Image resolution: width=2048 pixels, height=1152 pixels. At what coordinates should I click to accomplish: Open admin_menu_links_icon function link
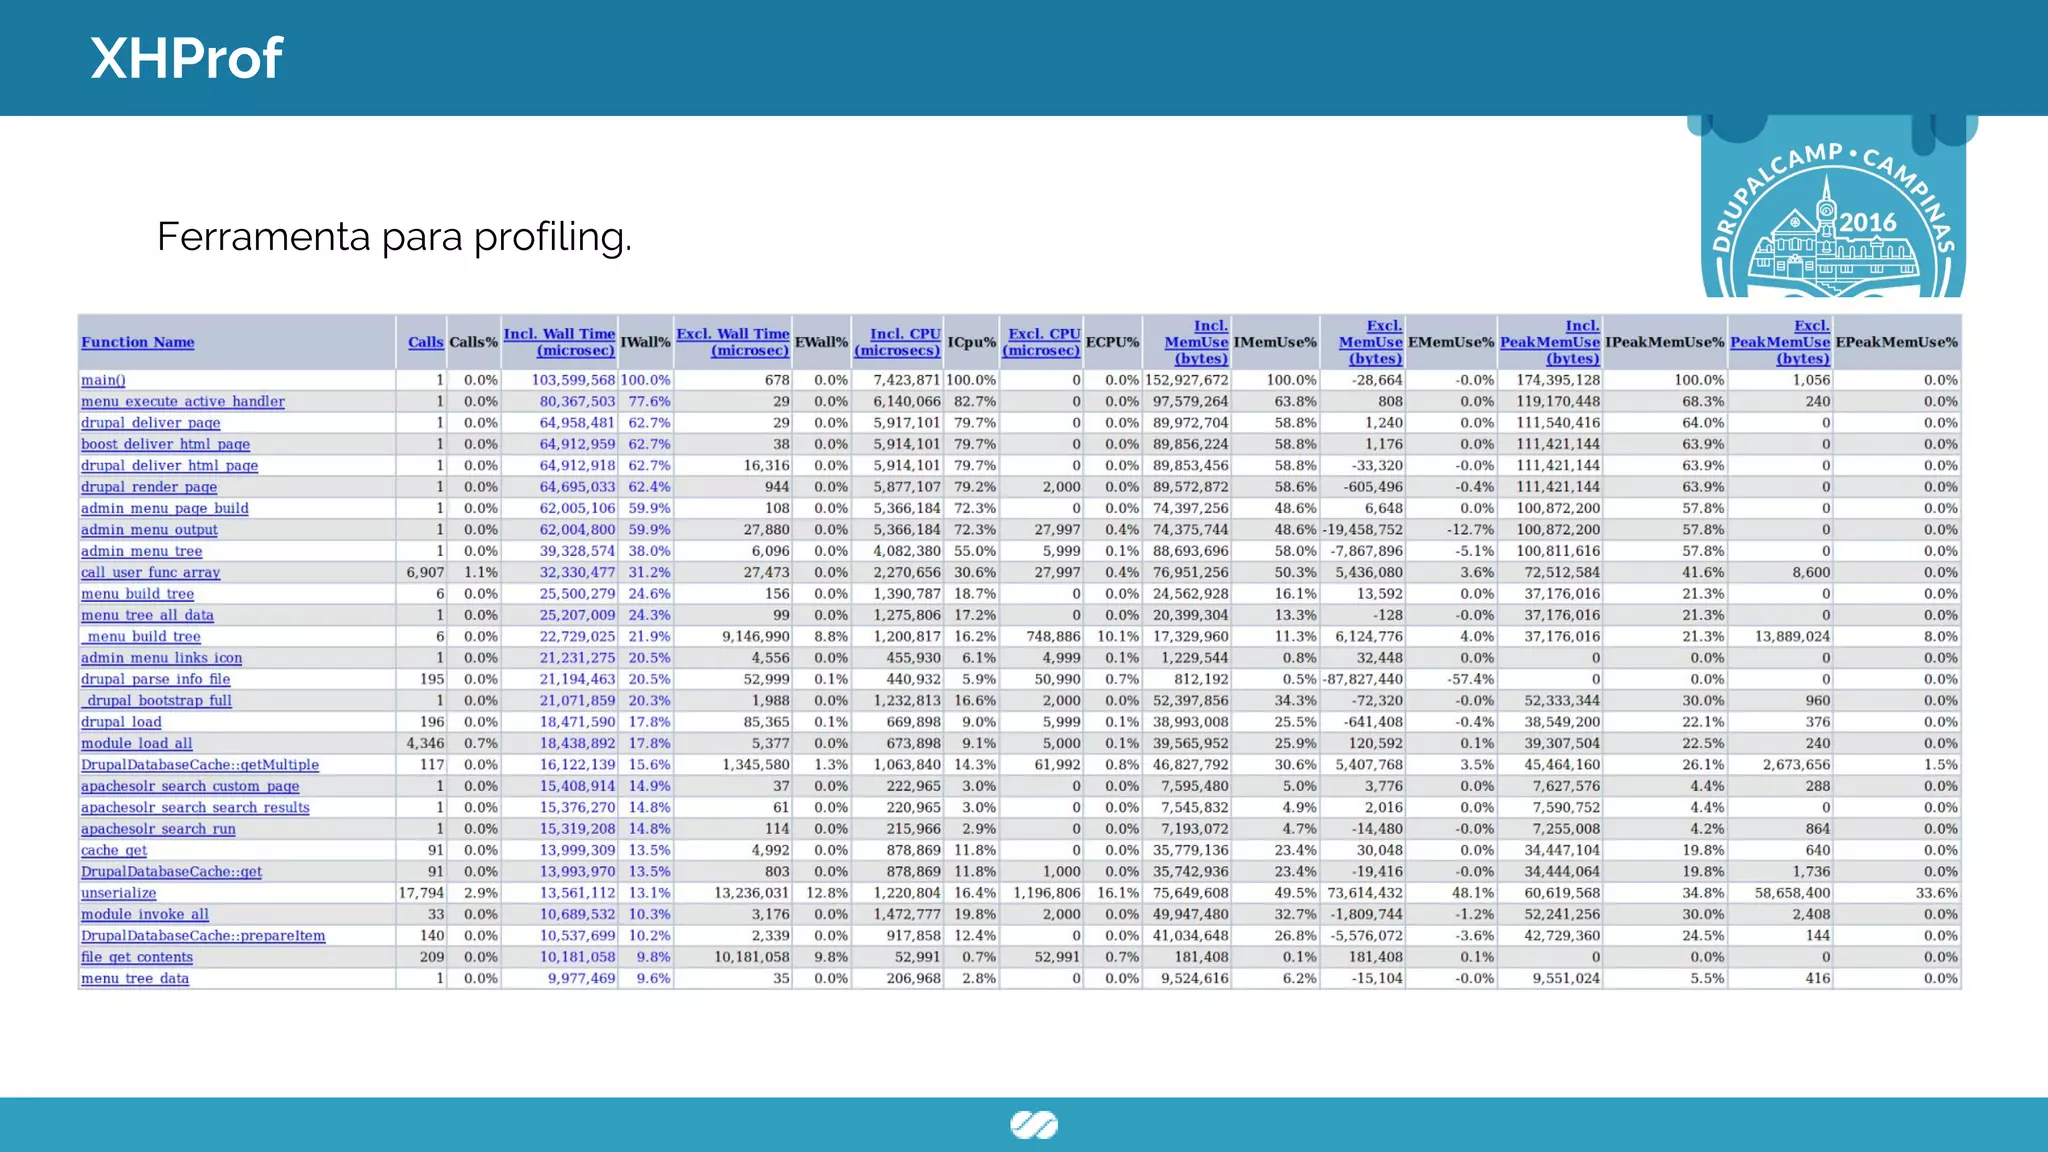[162, 658]
